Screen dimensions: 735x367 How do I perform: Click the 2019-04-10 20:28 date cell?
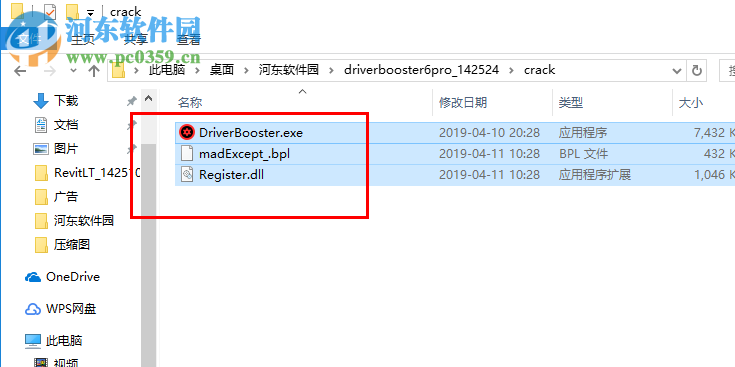[488, 133]
